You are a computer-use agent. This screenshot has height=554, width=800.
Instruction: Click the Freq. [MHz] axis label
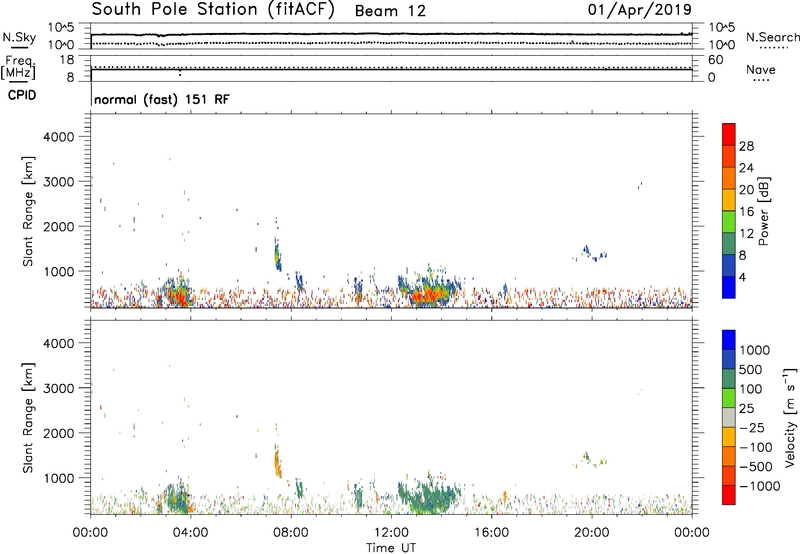coord(18,68)
